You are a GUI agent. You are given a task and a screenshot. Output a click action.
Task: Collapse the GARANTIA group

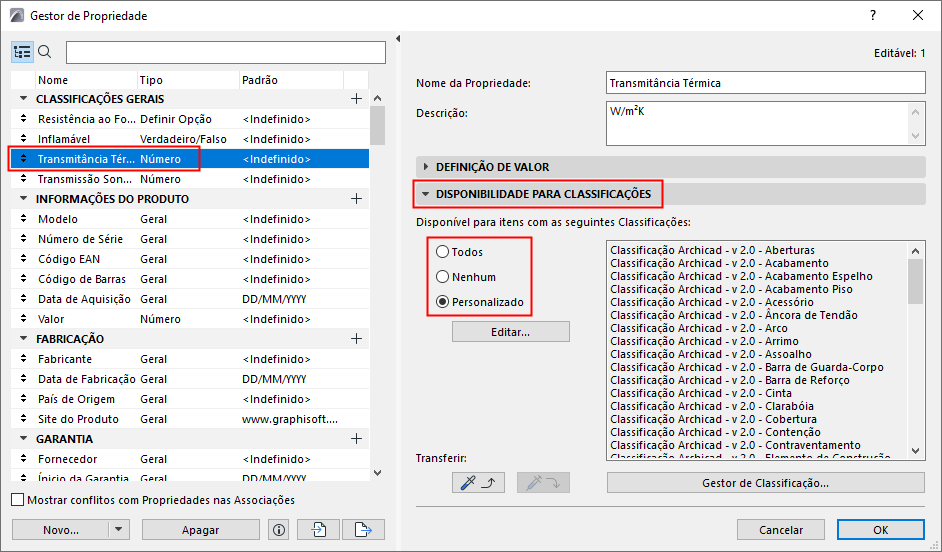(x=23, y=439)
